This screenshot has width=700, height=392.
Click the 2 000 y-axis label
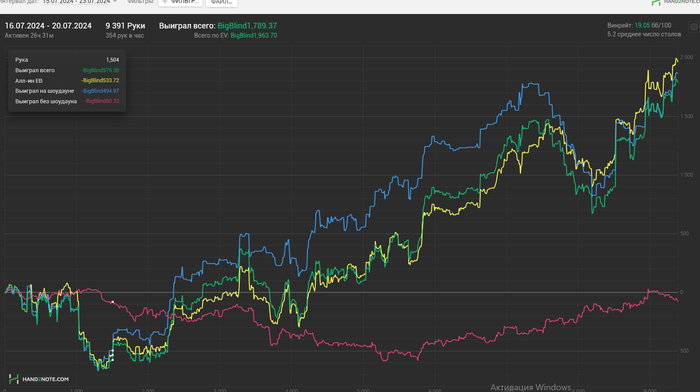(687, 58)
